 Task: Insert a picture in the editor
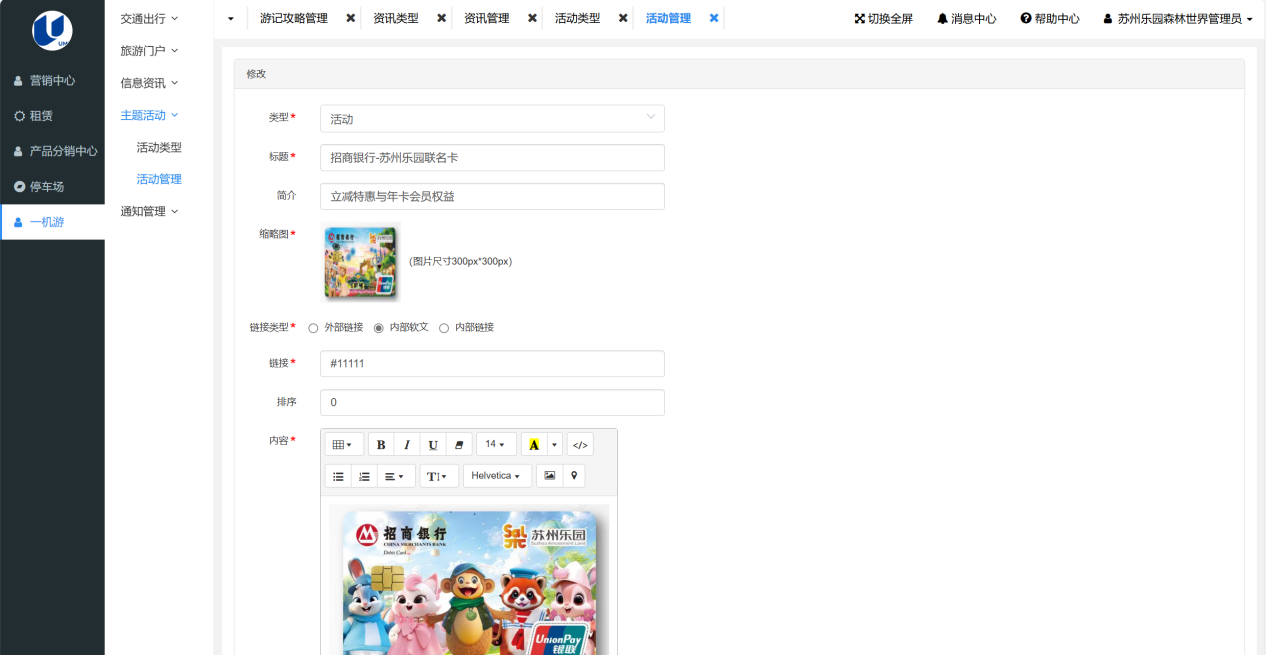tap(549, 476)
